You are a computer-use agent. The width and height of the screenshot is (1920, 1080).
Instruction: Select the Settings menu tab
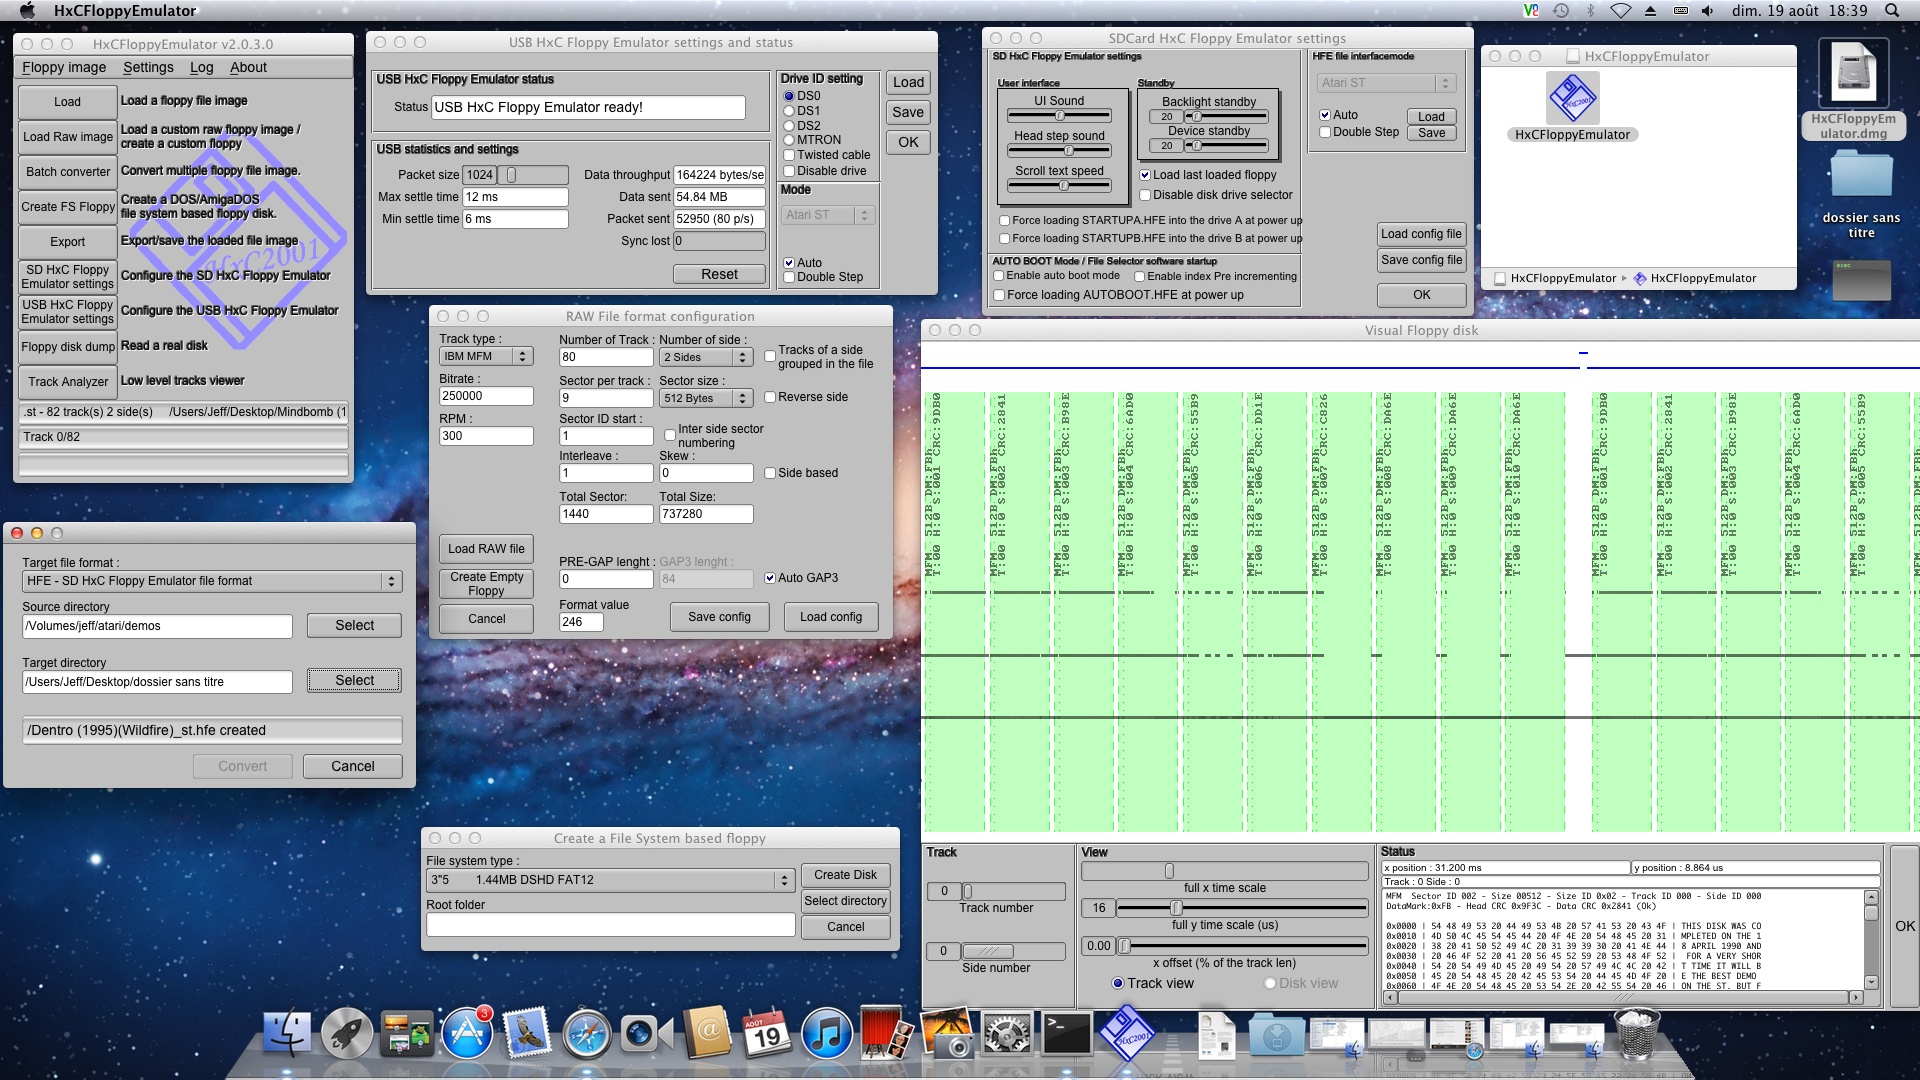pyautogui.click(x=149, y=66)
